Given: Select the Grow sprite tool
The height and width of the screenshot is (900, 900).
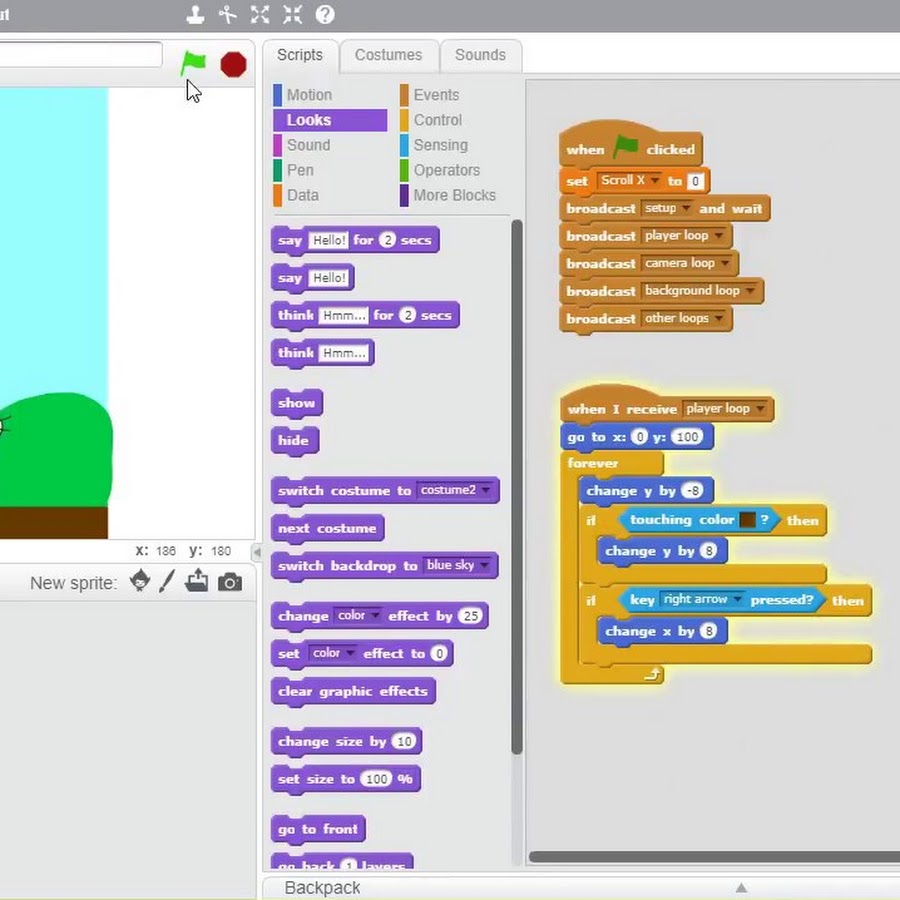Looking at the screenshot, I should pyautogui.click(x=260, y=14).
